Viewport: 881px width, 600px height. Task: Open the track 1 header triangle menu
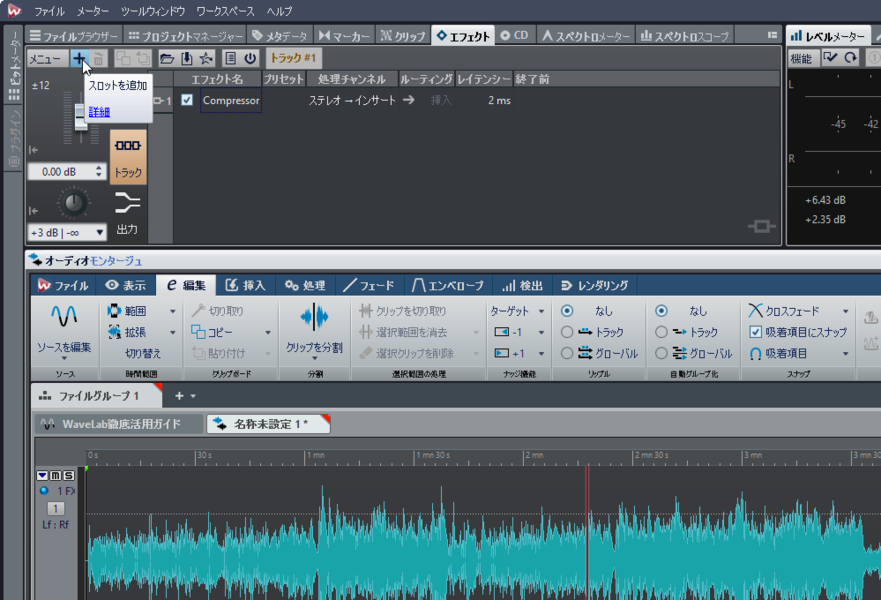coord(42,475)
